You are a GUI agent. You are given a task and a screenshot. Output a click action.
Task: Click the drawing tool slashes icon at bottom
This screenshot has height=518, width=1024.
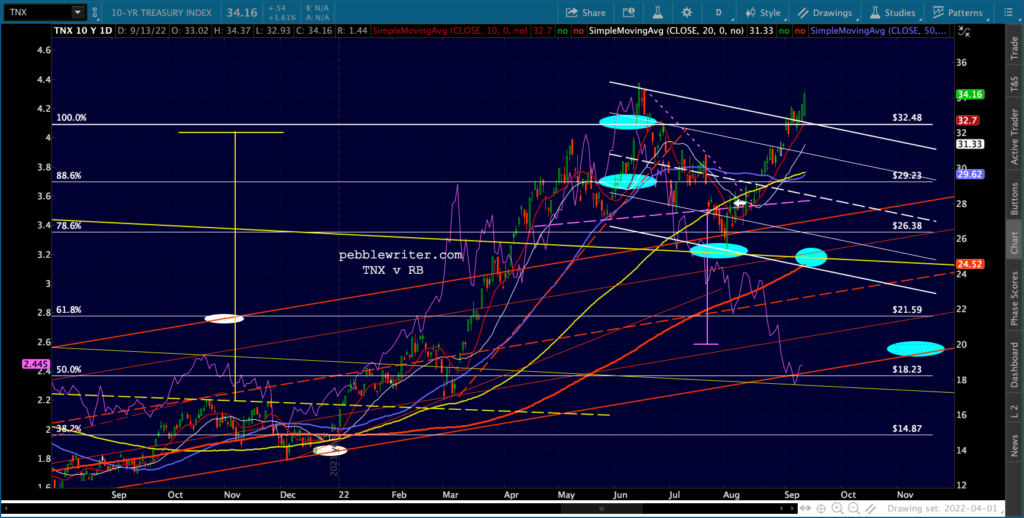pos(869,508)
